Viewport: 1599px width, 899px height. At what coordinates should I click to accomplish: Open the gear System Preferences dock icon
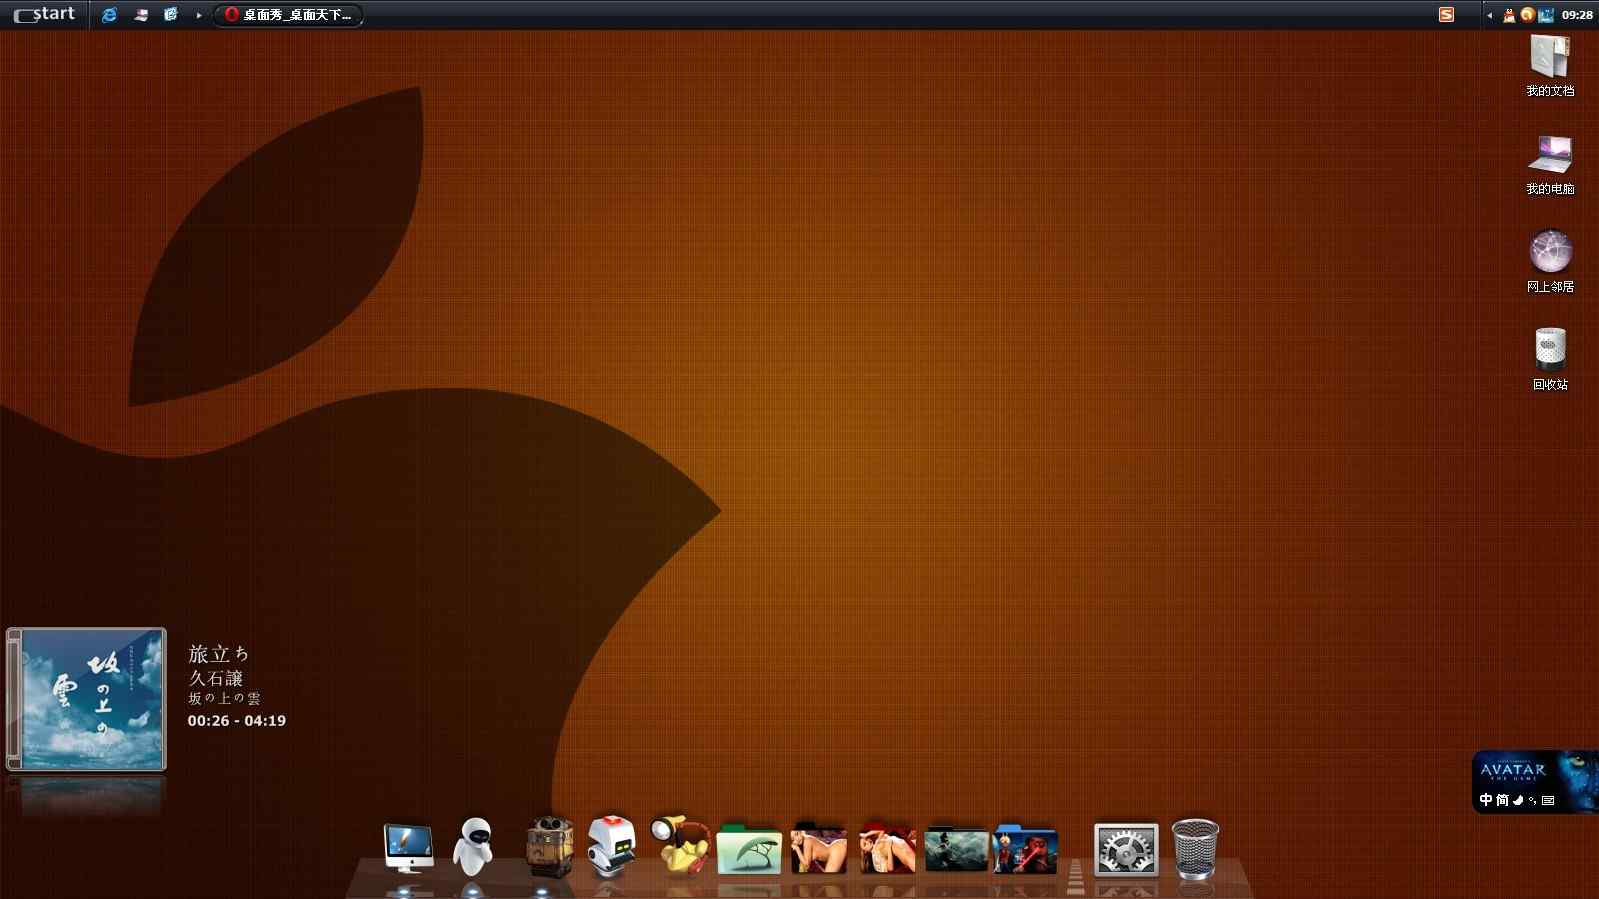click(1126, 850)
